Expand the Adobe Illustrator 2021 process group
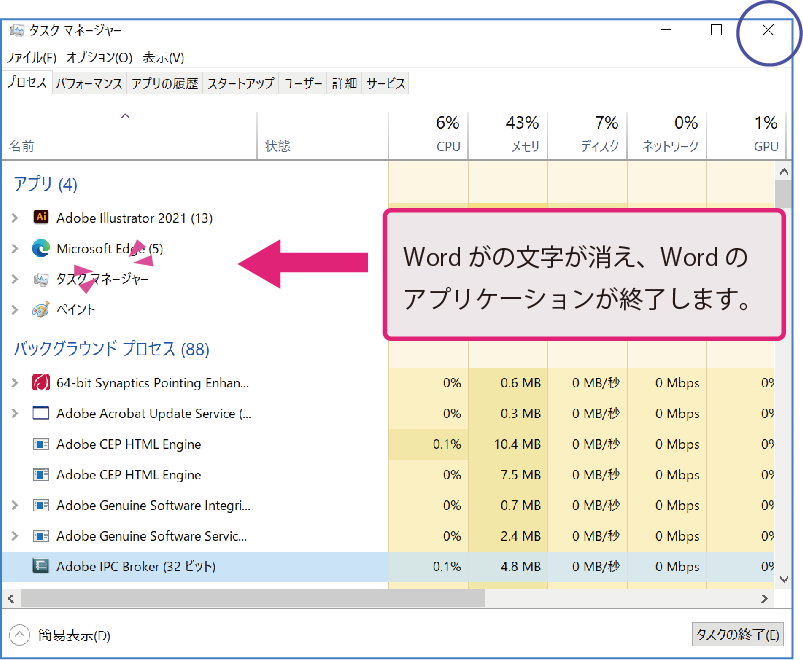 (15, 217)
